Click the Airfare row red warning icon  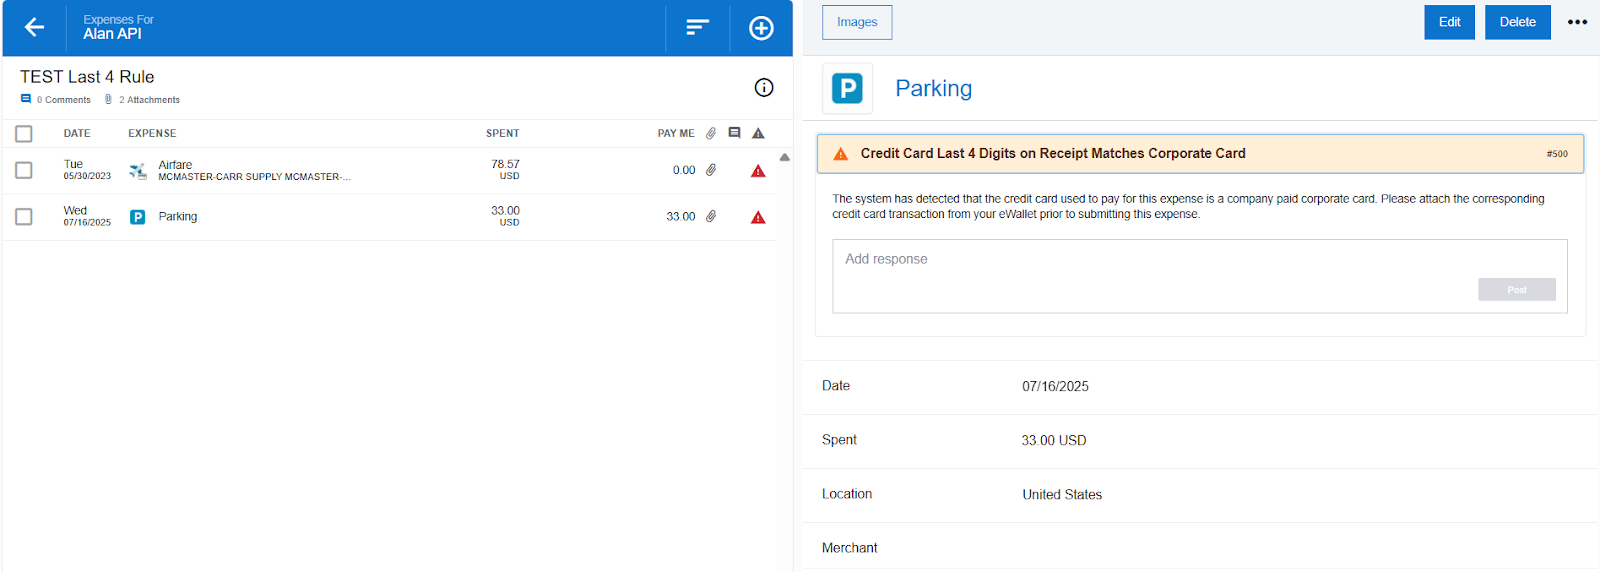click(758, 171)
